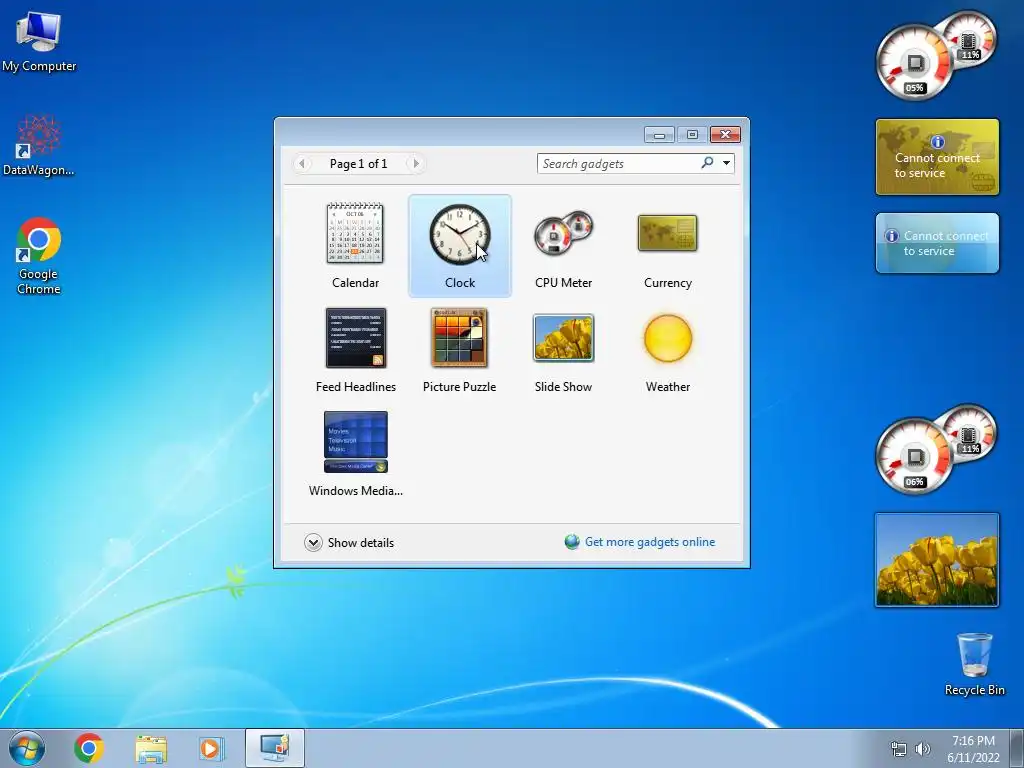Click the gadget gallery taskbar button
This screenshot has width=1024, height=768.
pyautogui.click(x=275, y=748)
